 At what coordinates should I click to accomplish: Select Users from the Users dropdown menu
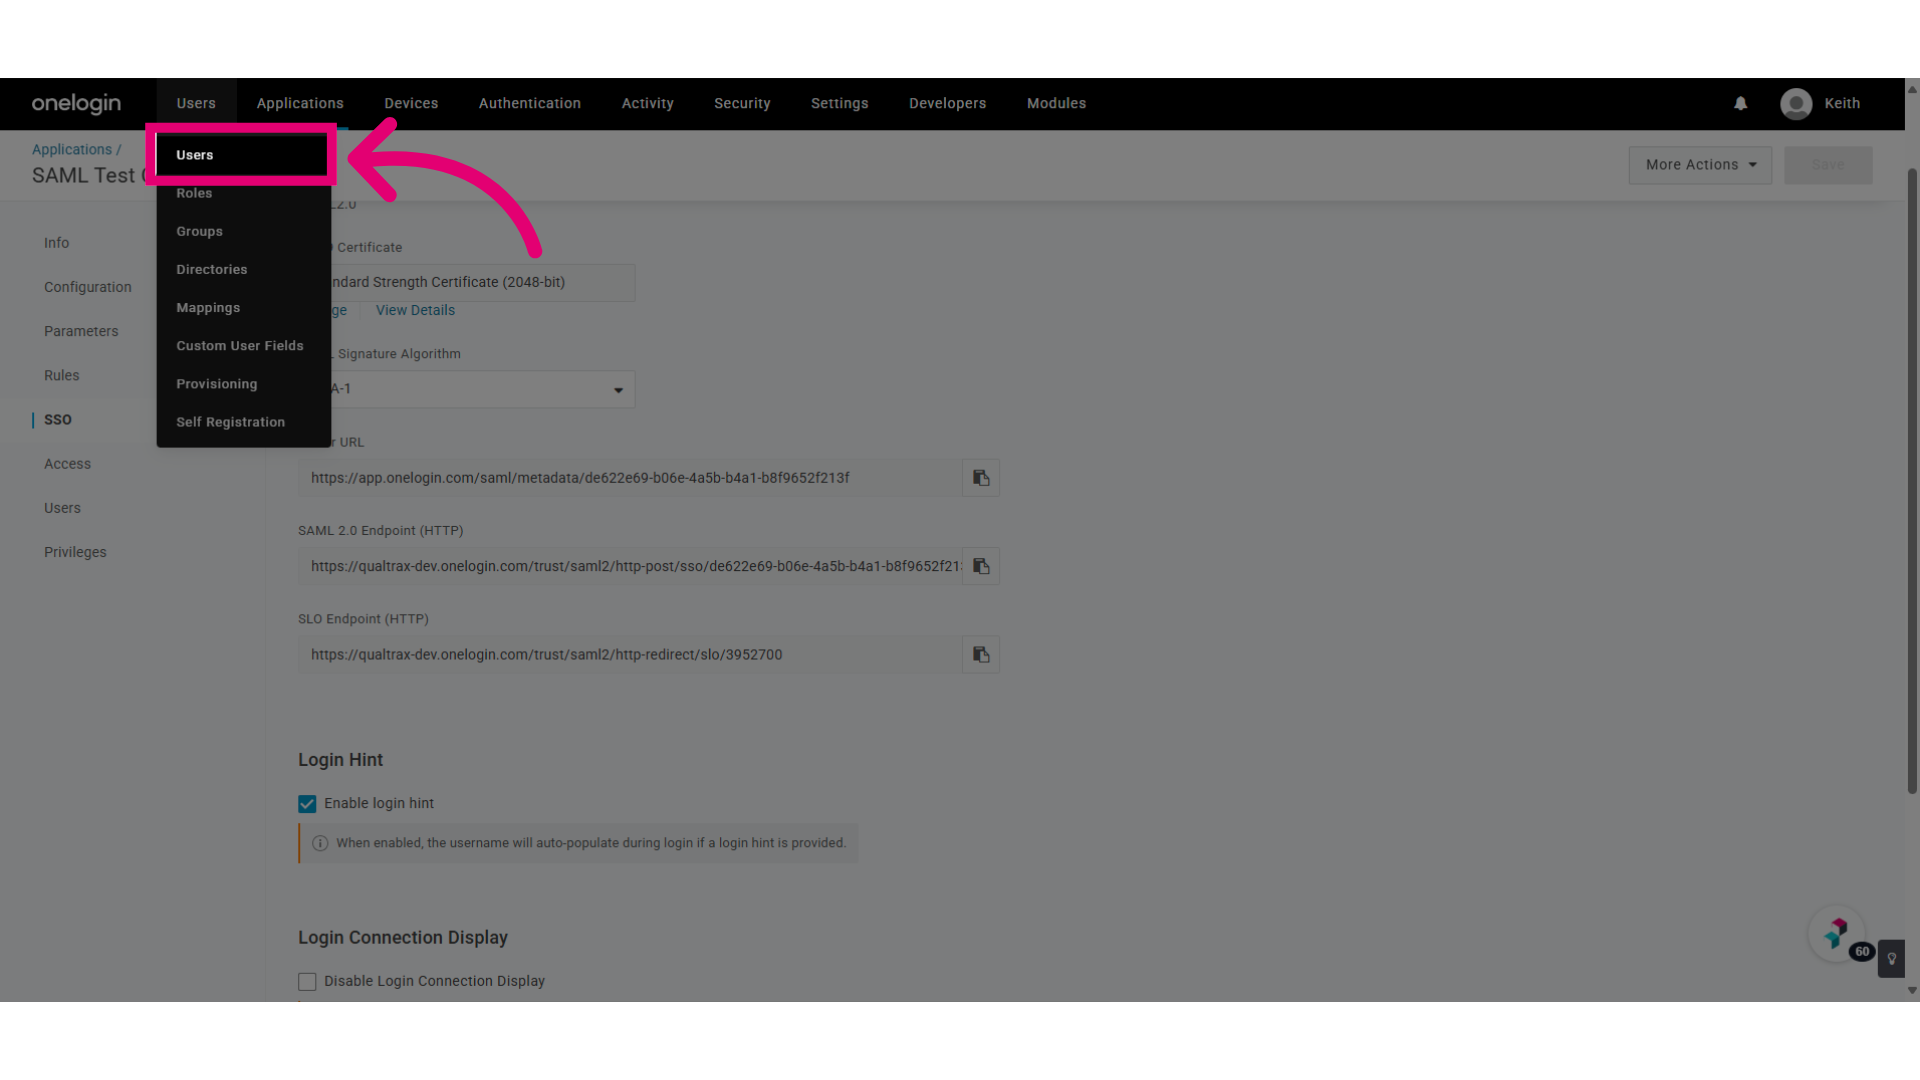point(243,155)
